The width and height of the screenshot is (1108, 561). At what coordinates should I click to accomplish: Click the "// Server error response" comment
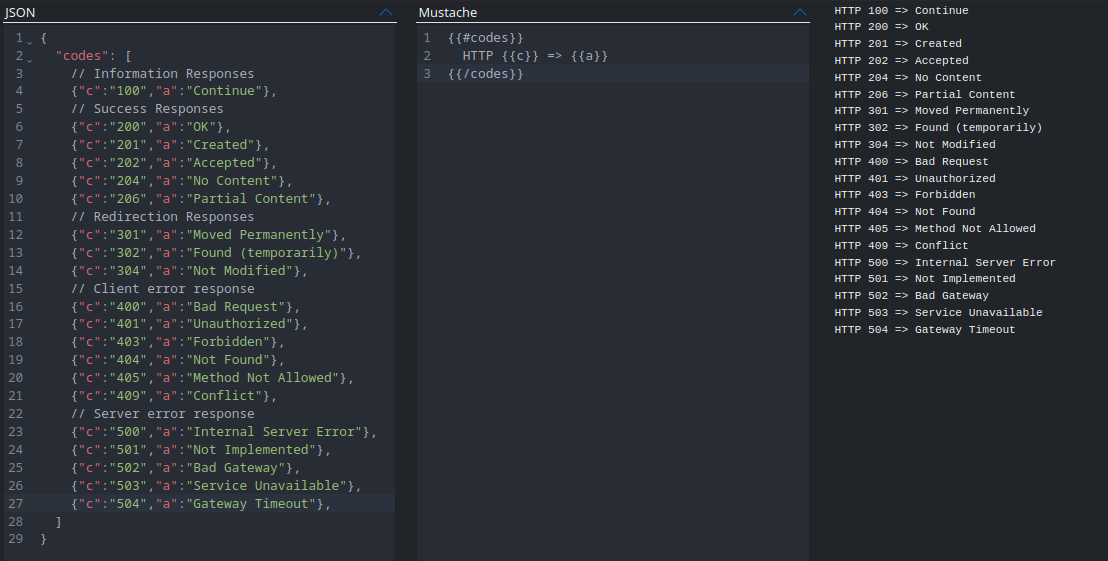pos(162,414)
